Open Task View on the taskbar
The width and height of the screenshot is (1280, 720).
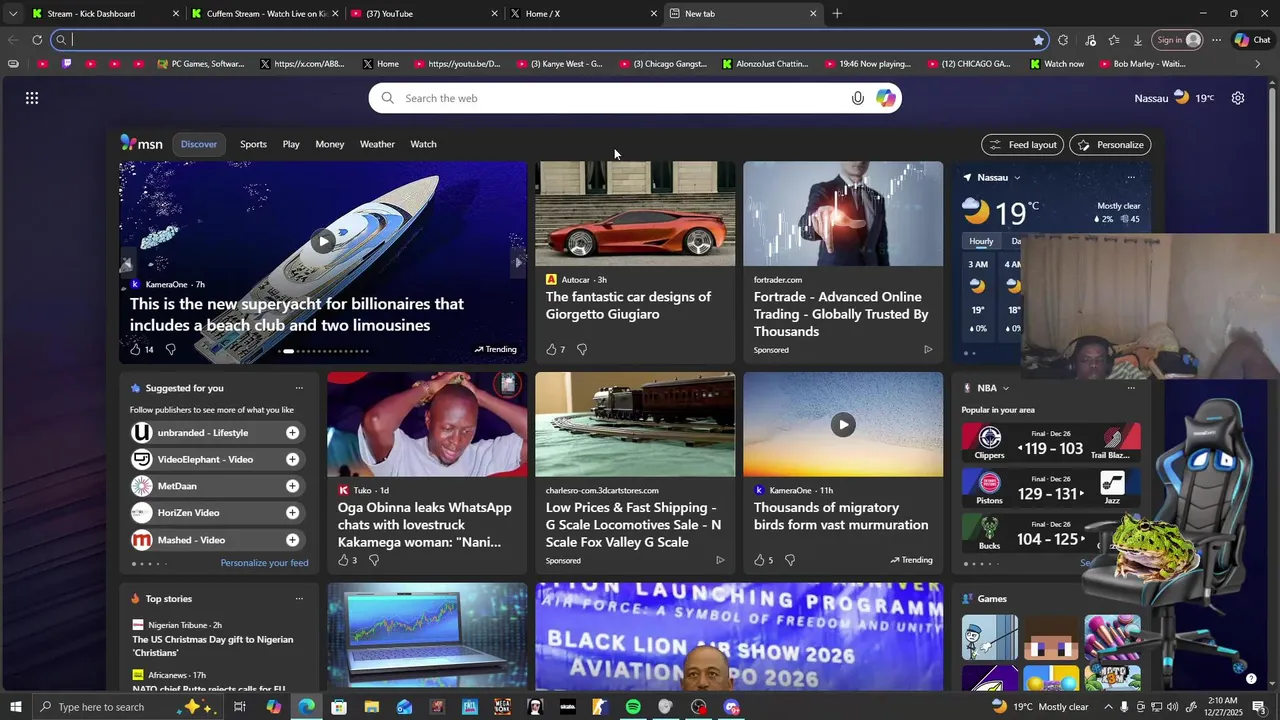tap(240, 707)
